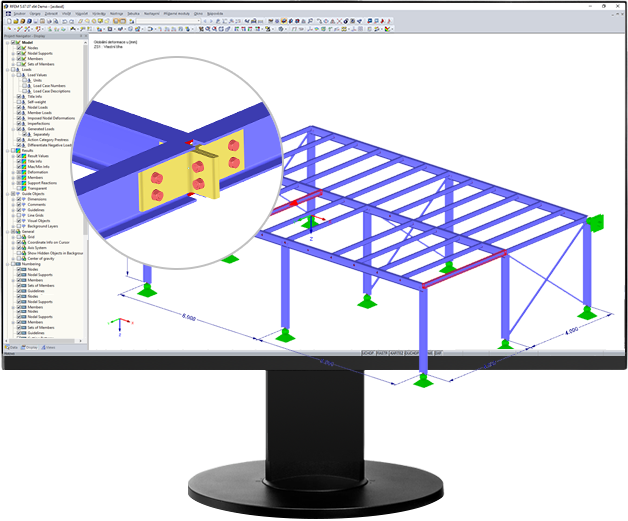Switch to the Views navigator tab

pyautogui.click(x=48, y=348)
